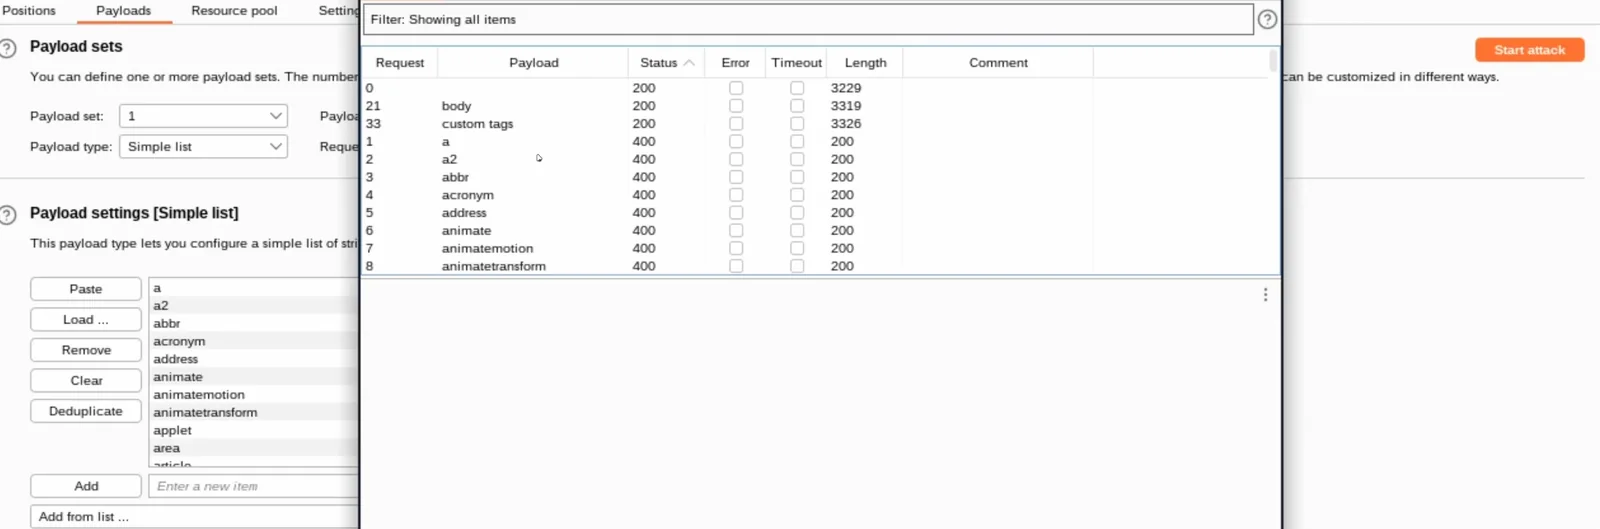Select abbr in the payload list
The image size is (1600, 529).
click(254, 323)
